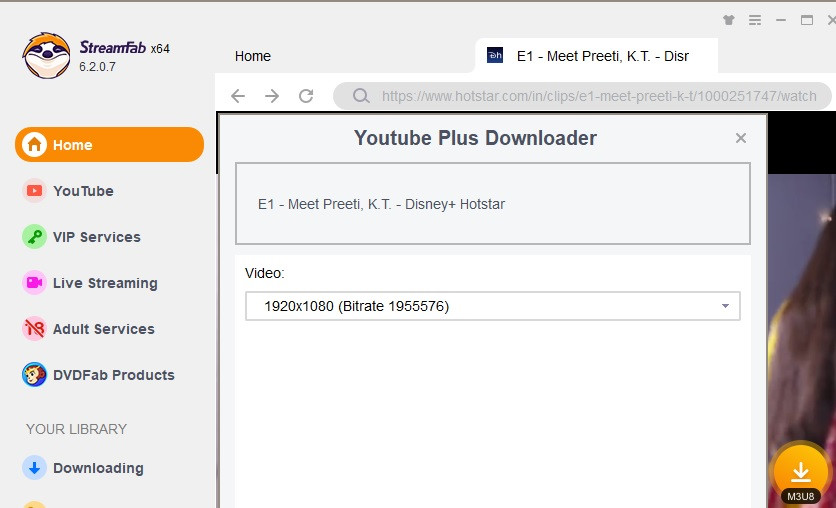Viewport: 836px width, 508px height.
Task: Click the StreamFab sloth logo
Action: 46,56
